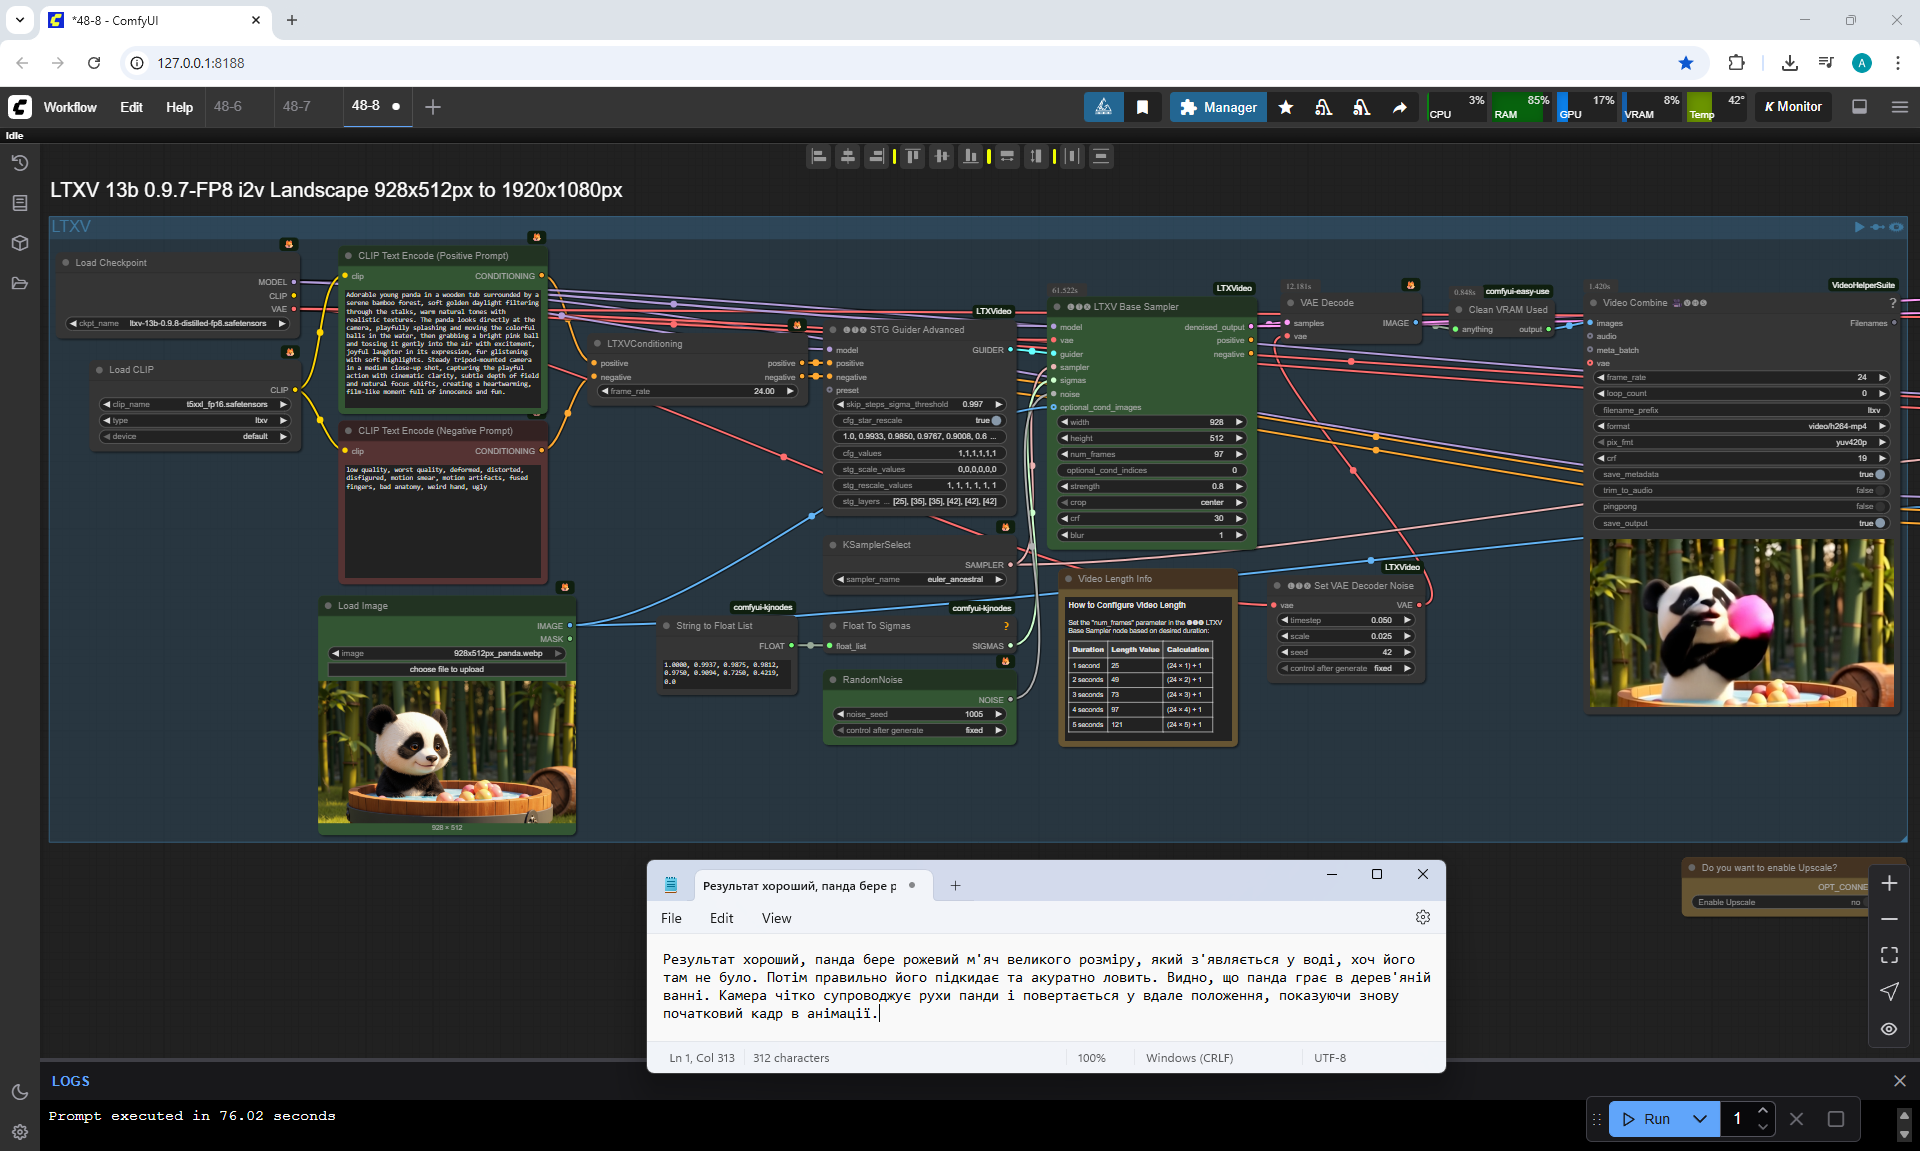Screen dimensions: 1920x1151
Task: Click choose file to upload button
Action: (446, 669)
